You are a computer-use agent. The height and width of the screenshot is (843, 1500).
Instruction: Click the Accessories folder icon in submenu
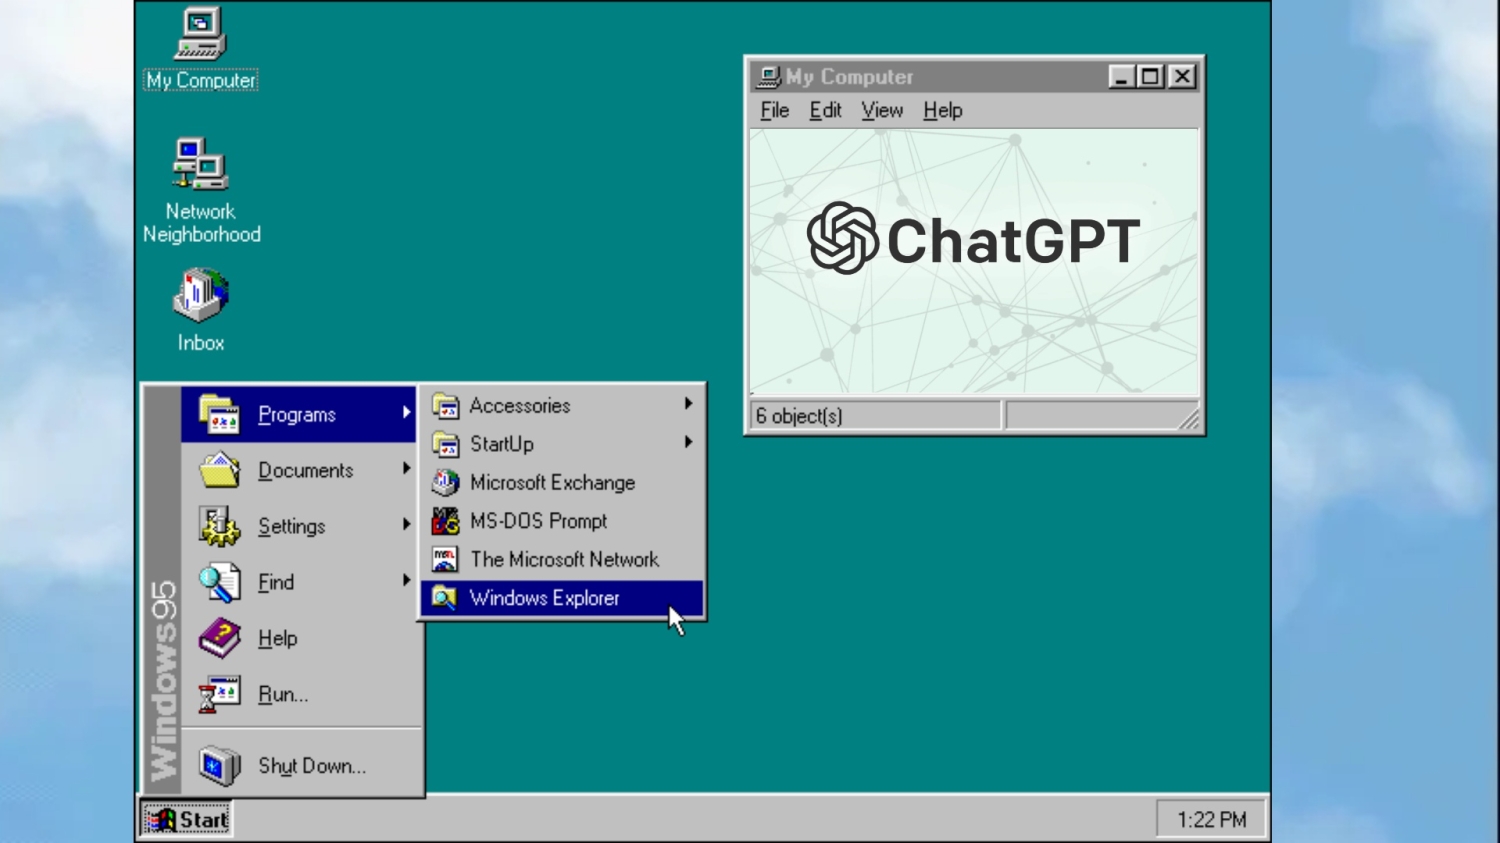[445, 406]
